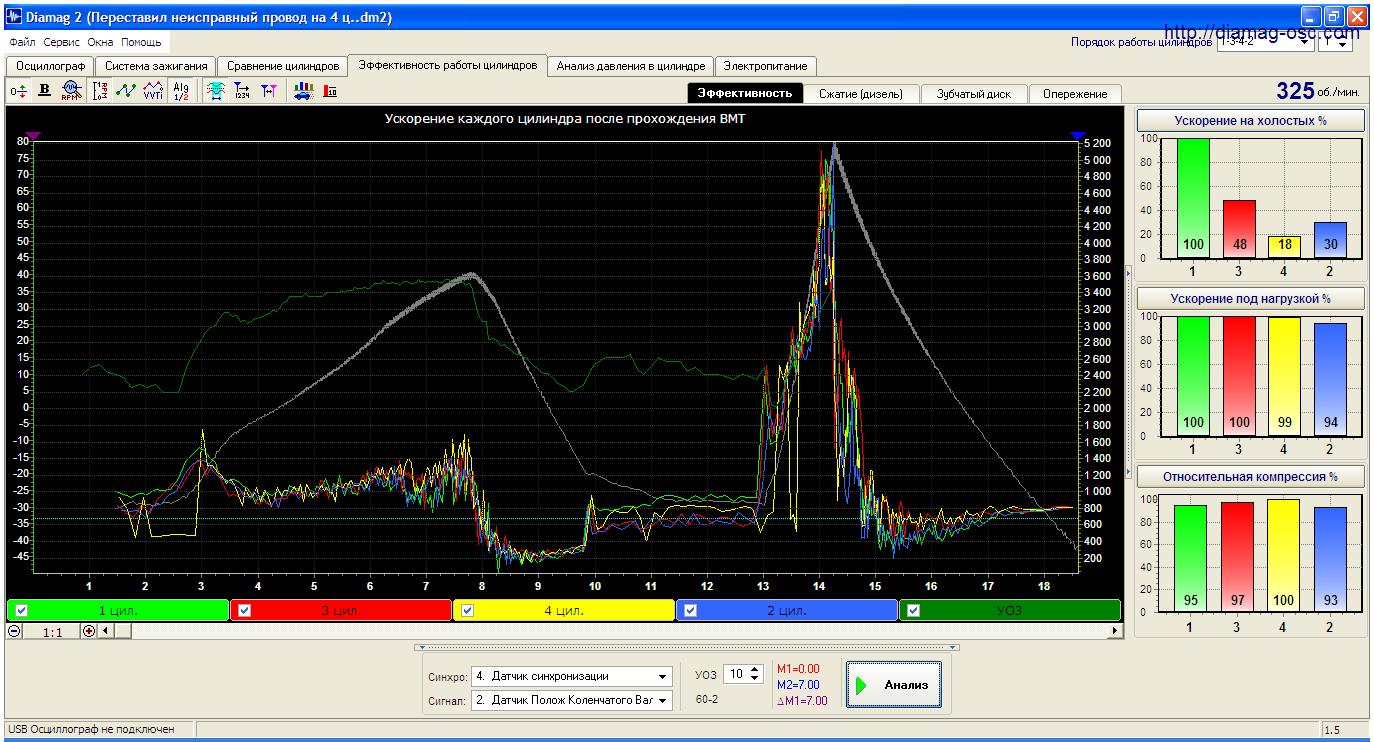Click the zero level up/down arrows icon

pyautogui.click(x=18, y=91)
